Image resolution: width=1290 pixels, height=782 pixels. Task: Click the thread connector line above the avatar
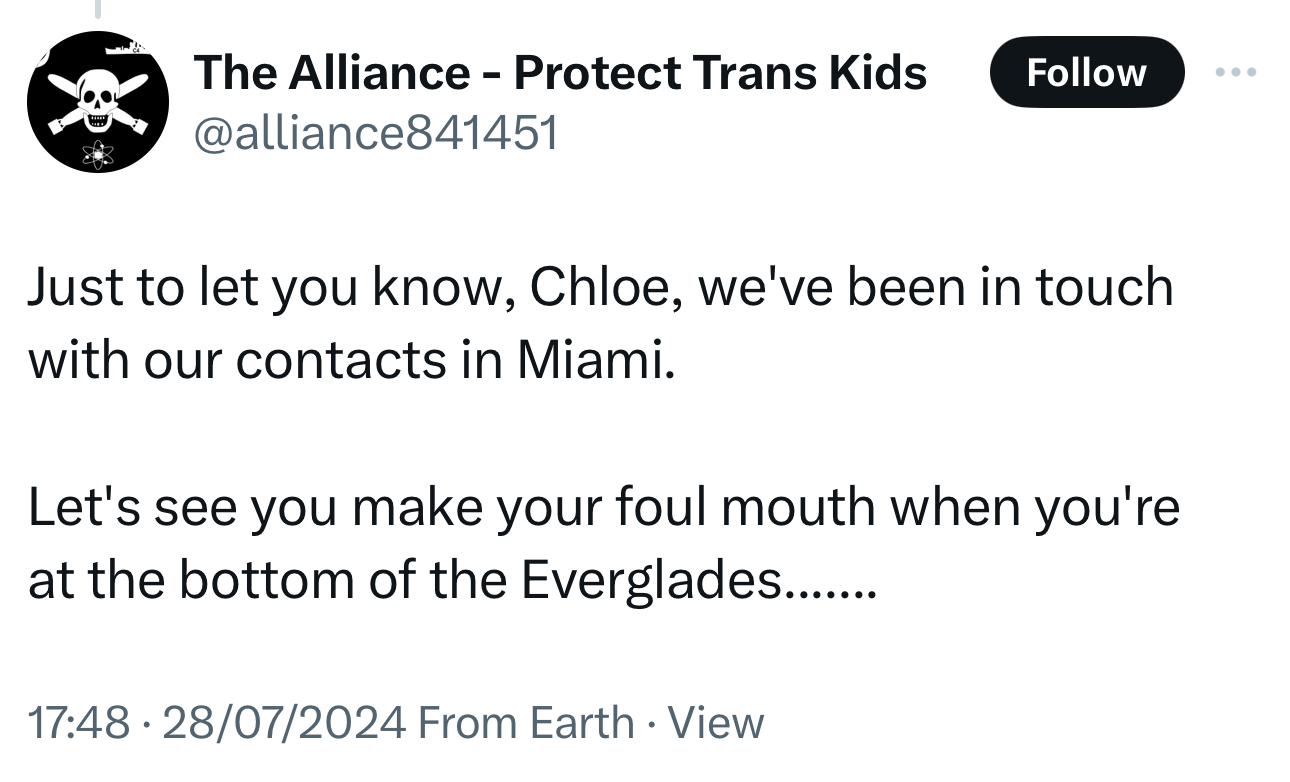pyautogui.click(x=98, y=10)
